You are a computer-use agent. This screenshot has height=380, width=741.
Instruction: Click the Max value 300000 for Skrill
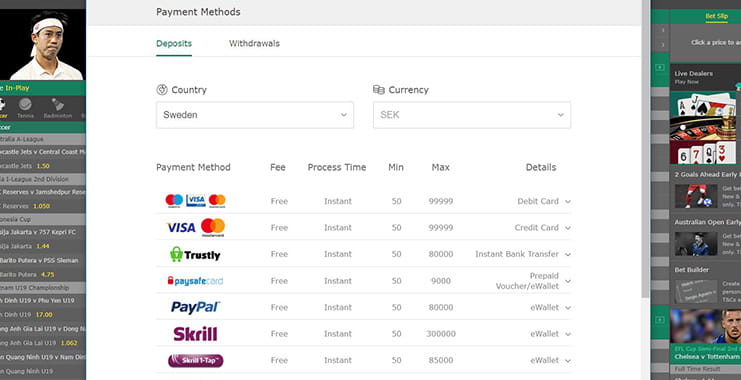[441, 334]
